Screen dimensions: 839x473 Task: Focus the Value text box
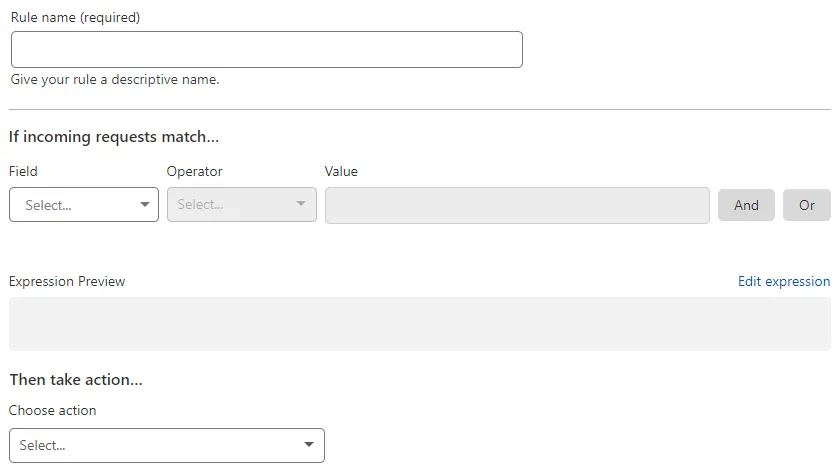(517, 205)
